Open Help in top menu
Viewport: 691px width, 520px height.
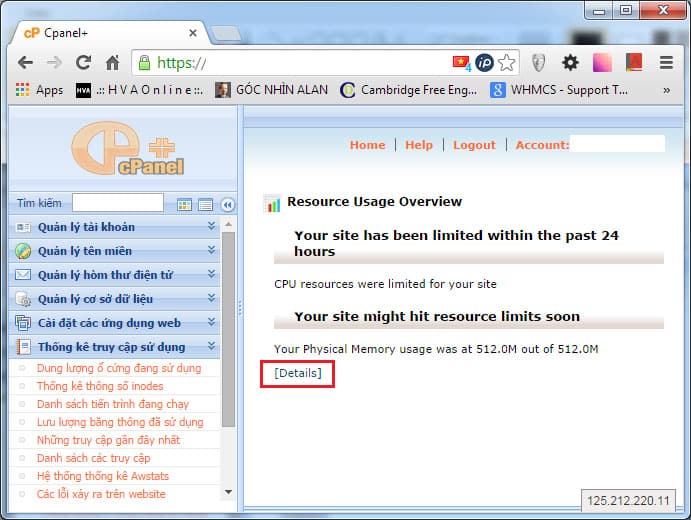[x=419, y=145]
